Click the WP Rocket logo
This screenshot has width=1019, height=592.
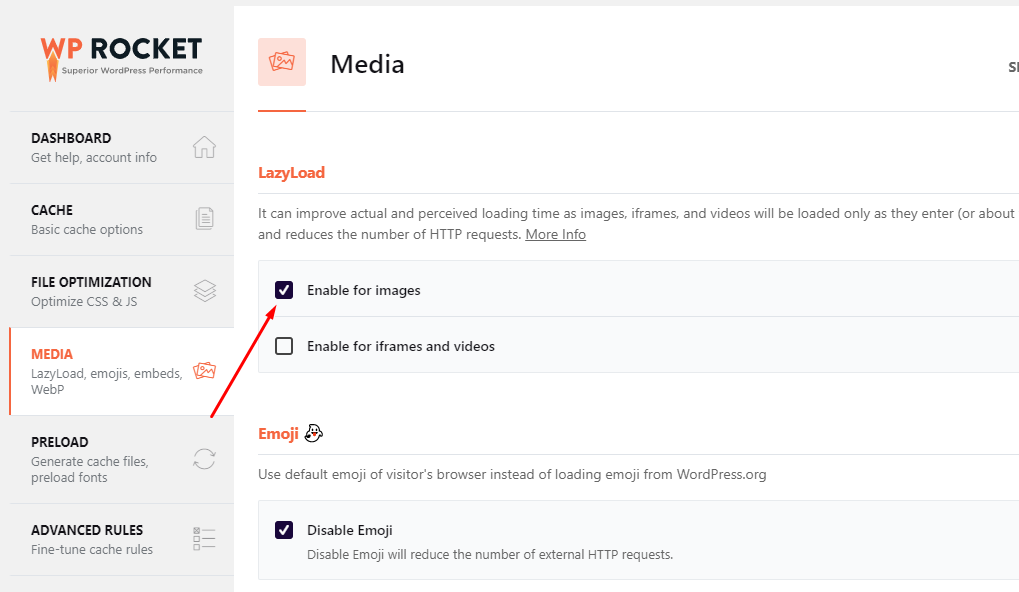click(120, 57)
